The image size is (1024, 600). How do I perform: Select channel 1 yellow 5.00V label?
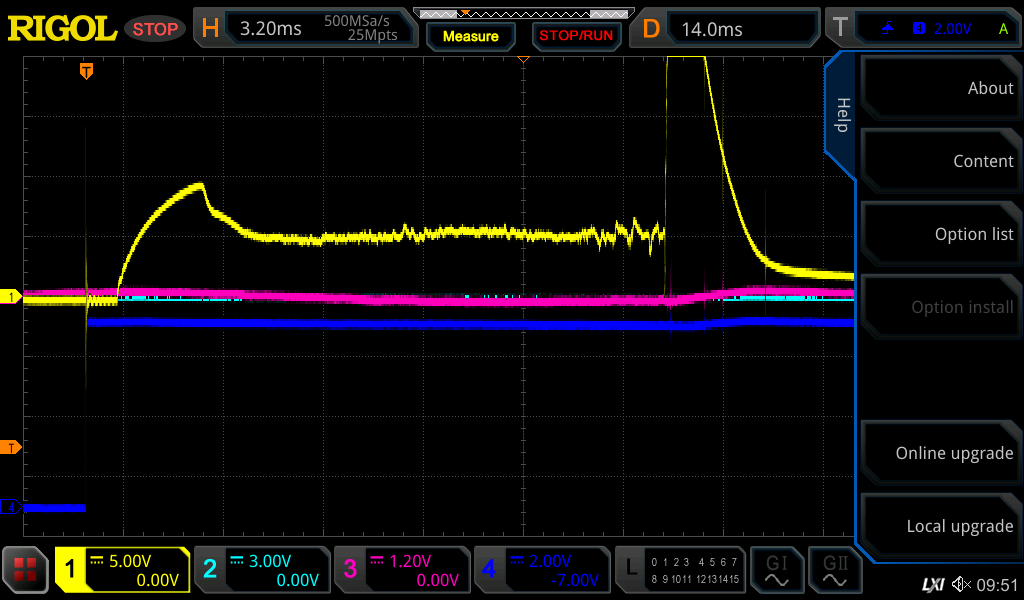122,571
